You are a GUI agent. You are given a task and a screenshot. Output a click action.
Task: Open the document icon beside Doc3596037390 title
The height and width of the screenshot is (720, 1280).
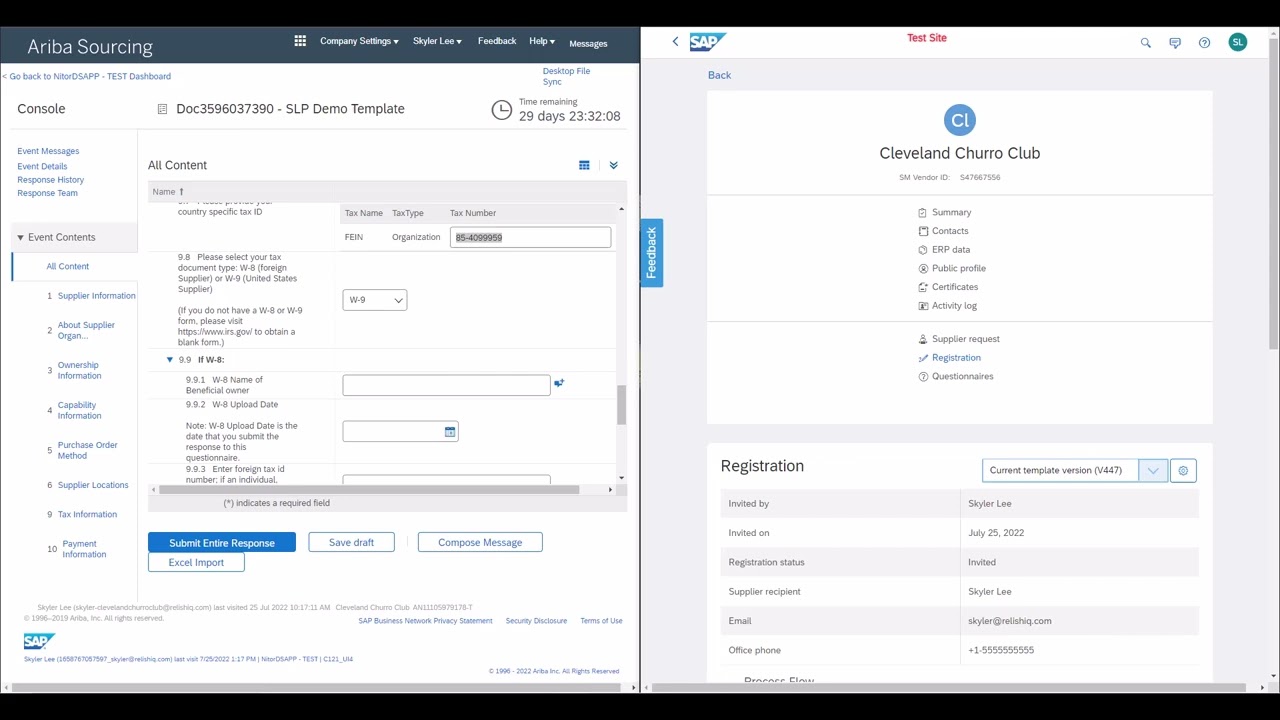tap(162, 109)
